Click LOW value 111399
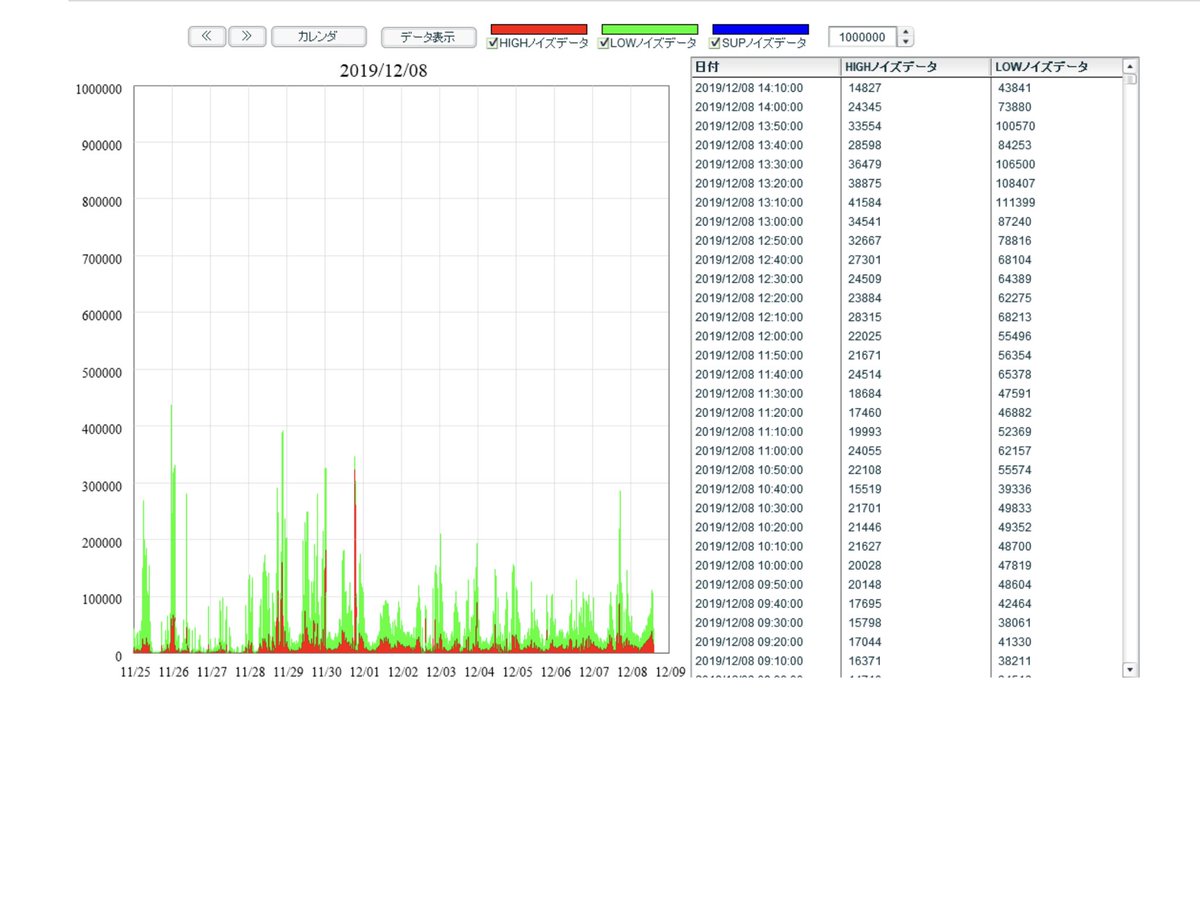Image resolution: width=1200 pixels, height=900 pixels. coord(1015,202)
